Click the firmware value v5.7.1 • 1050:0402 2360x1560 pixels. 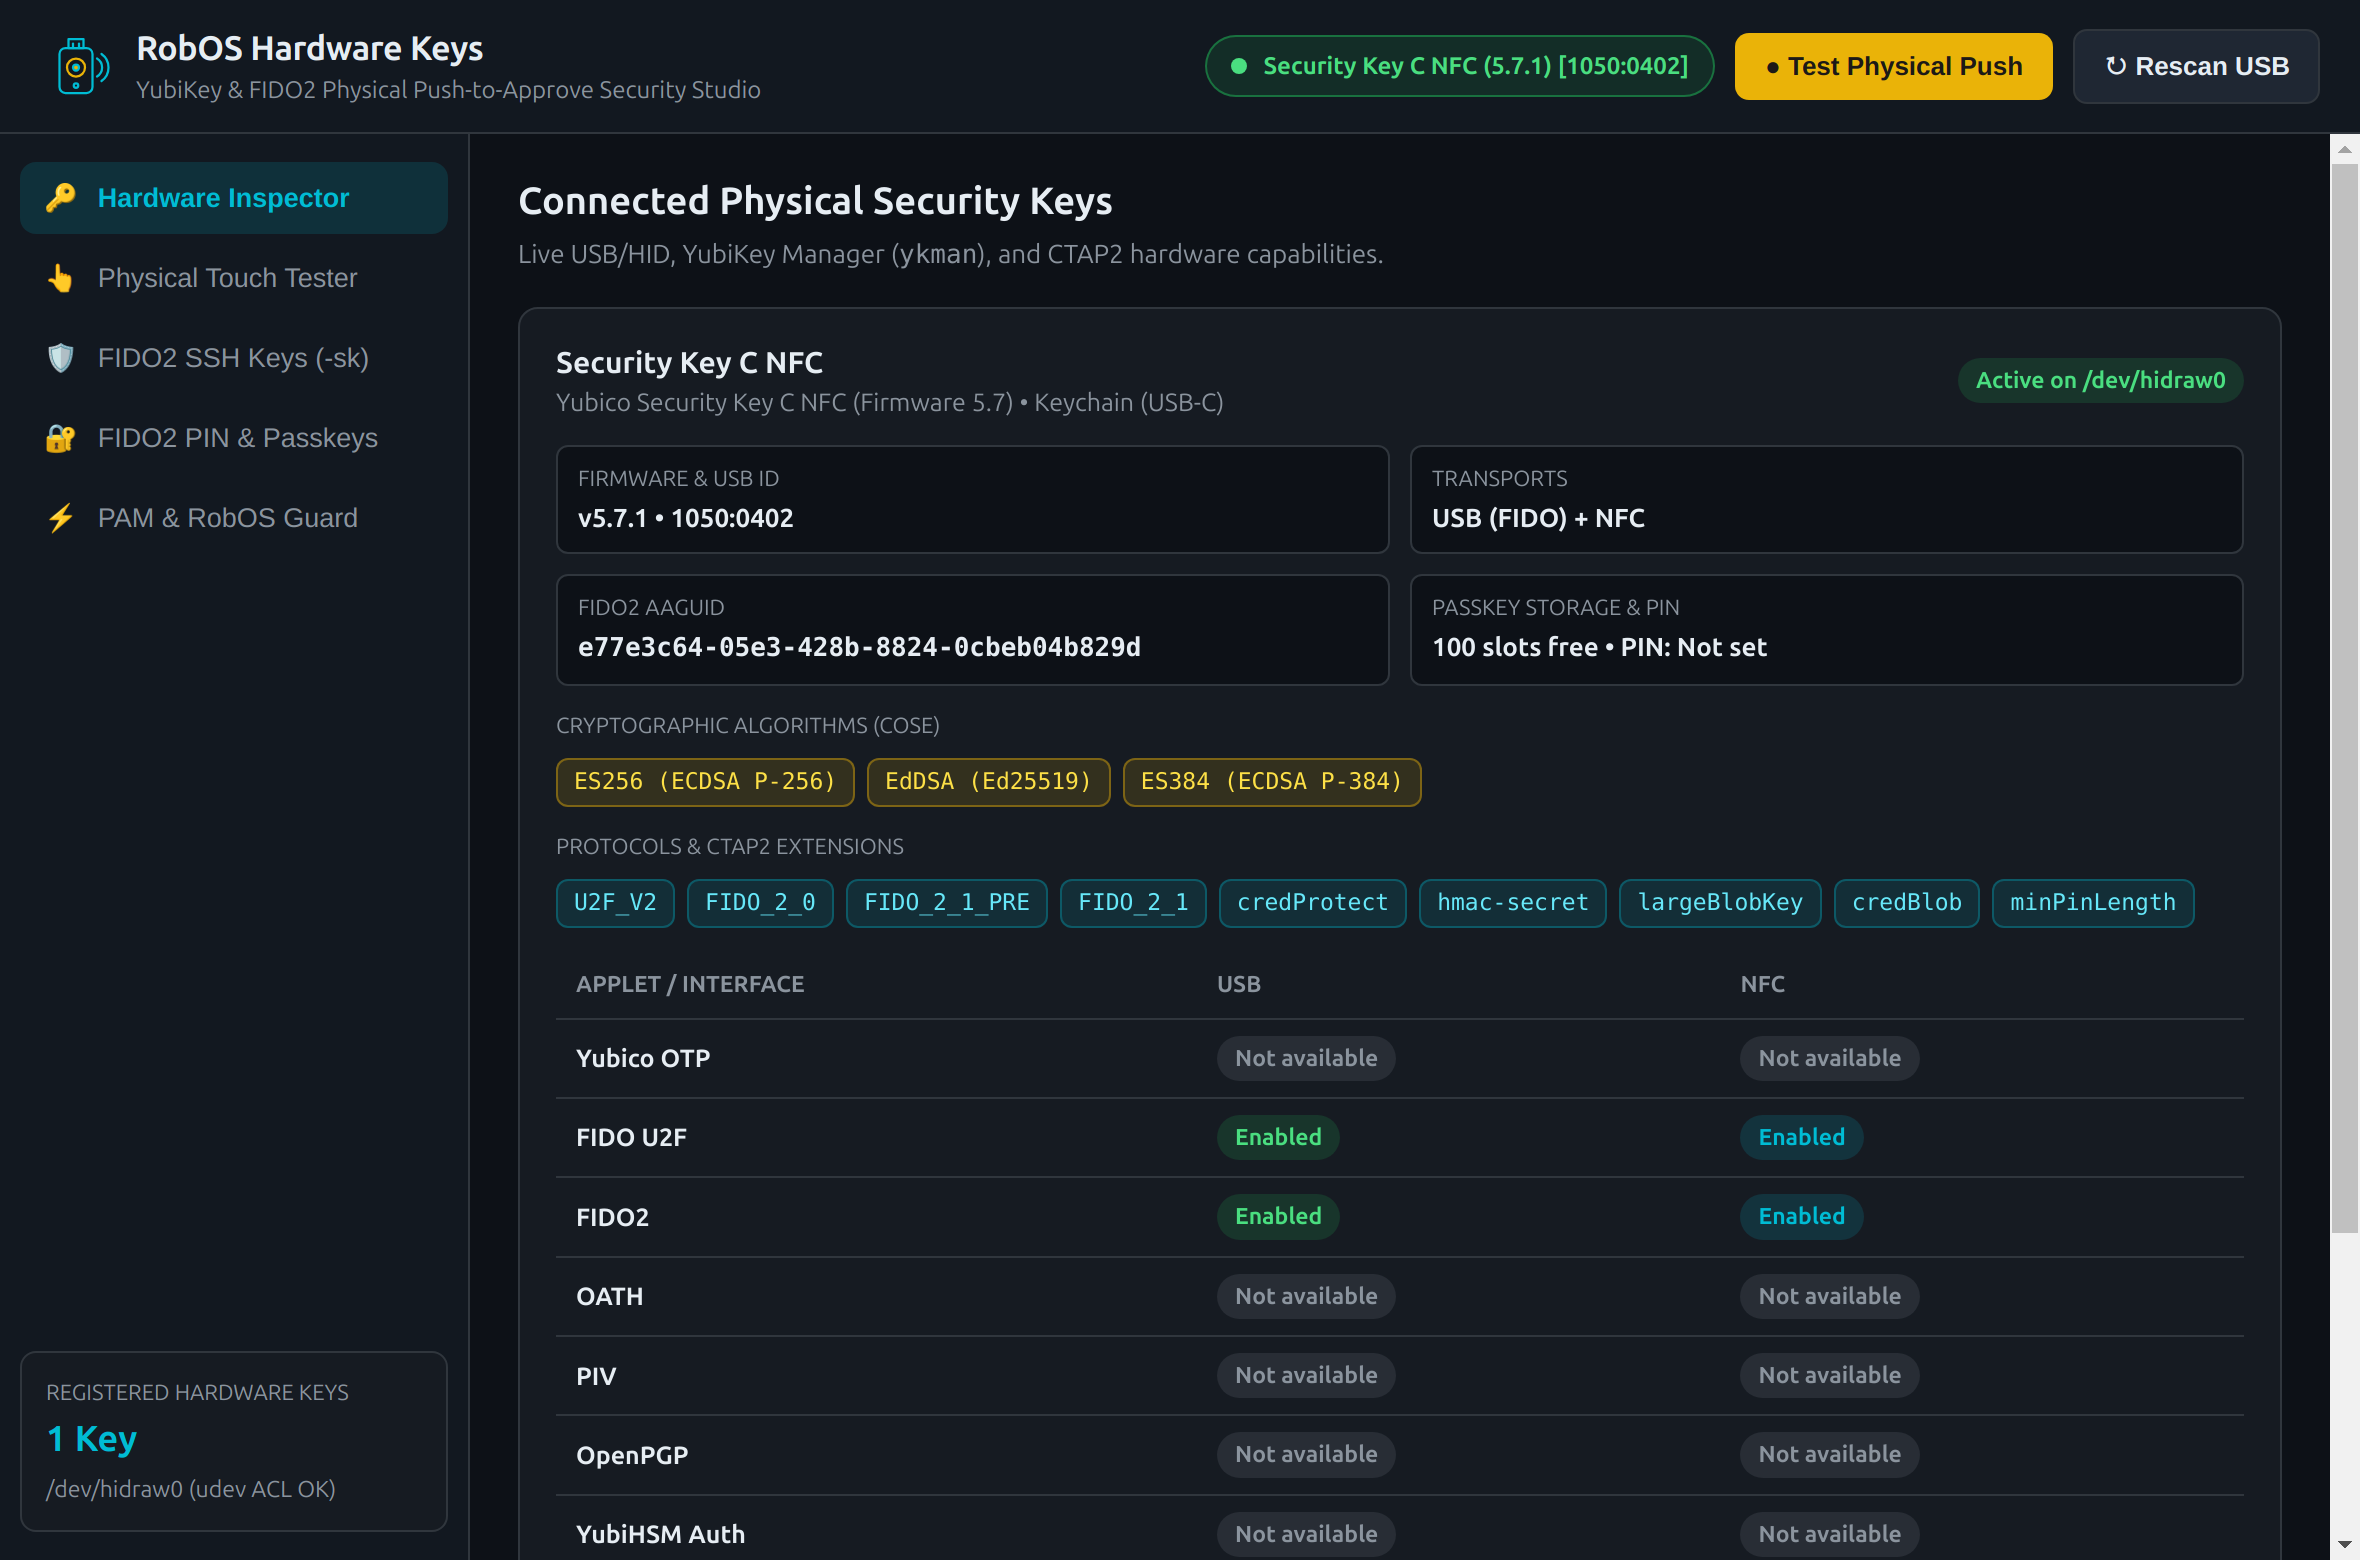click(x=686, y=518)
